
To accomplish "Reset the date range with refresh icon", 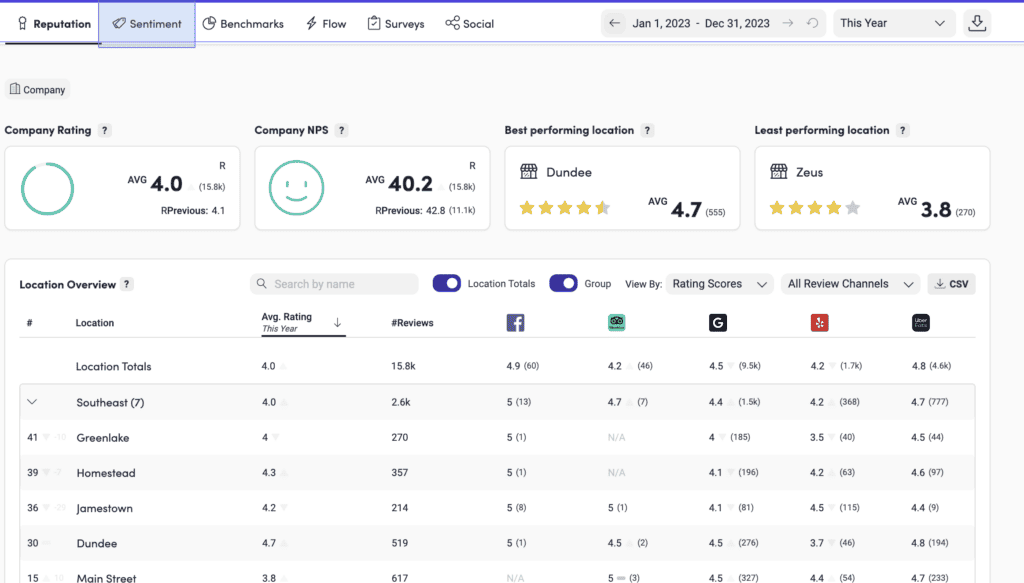I will pos(812,24).
